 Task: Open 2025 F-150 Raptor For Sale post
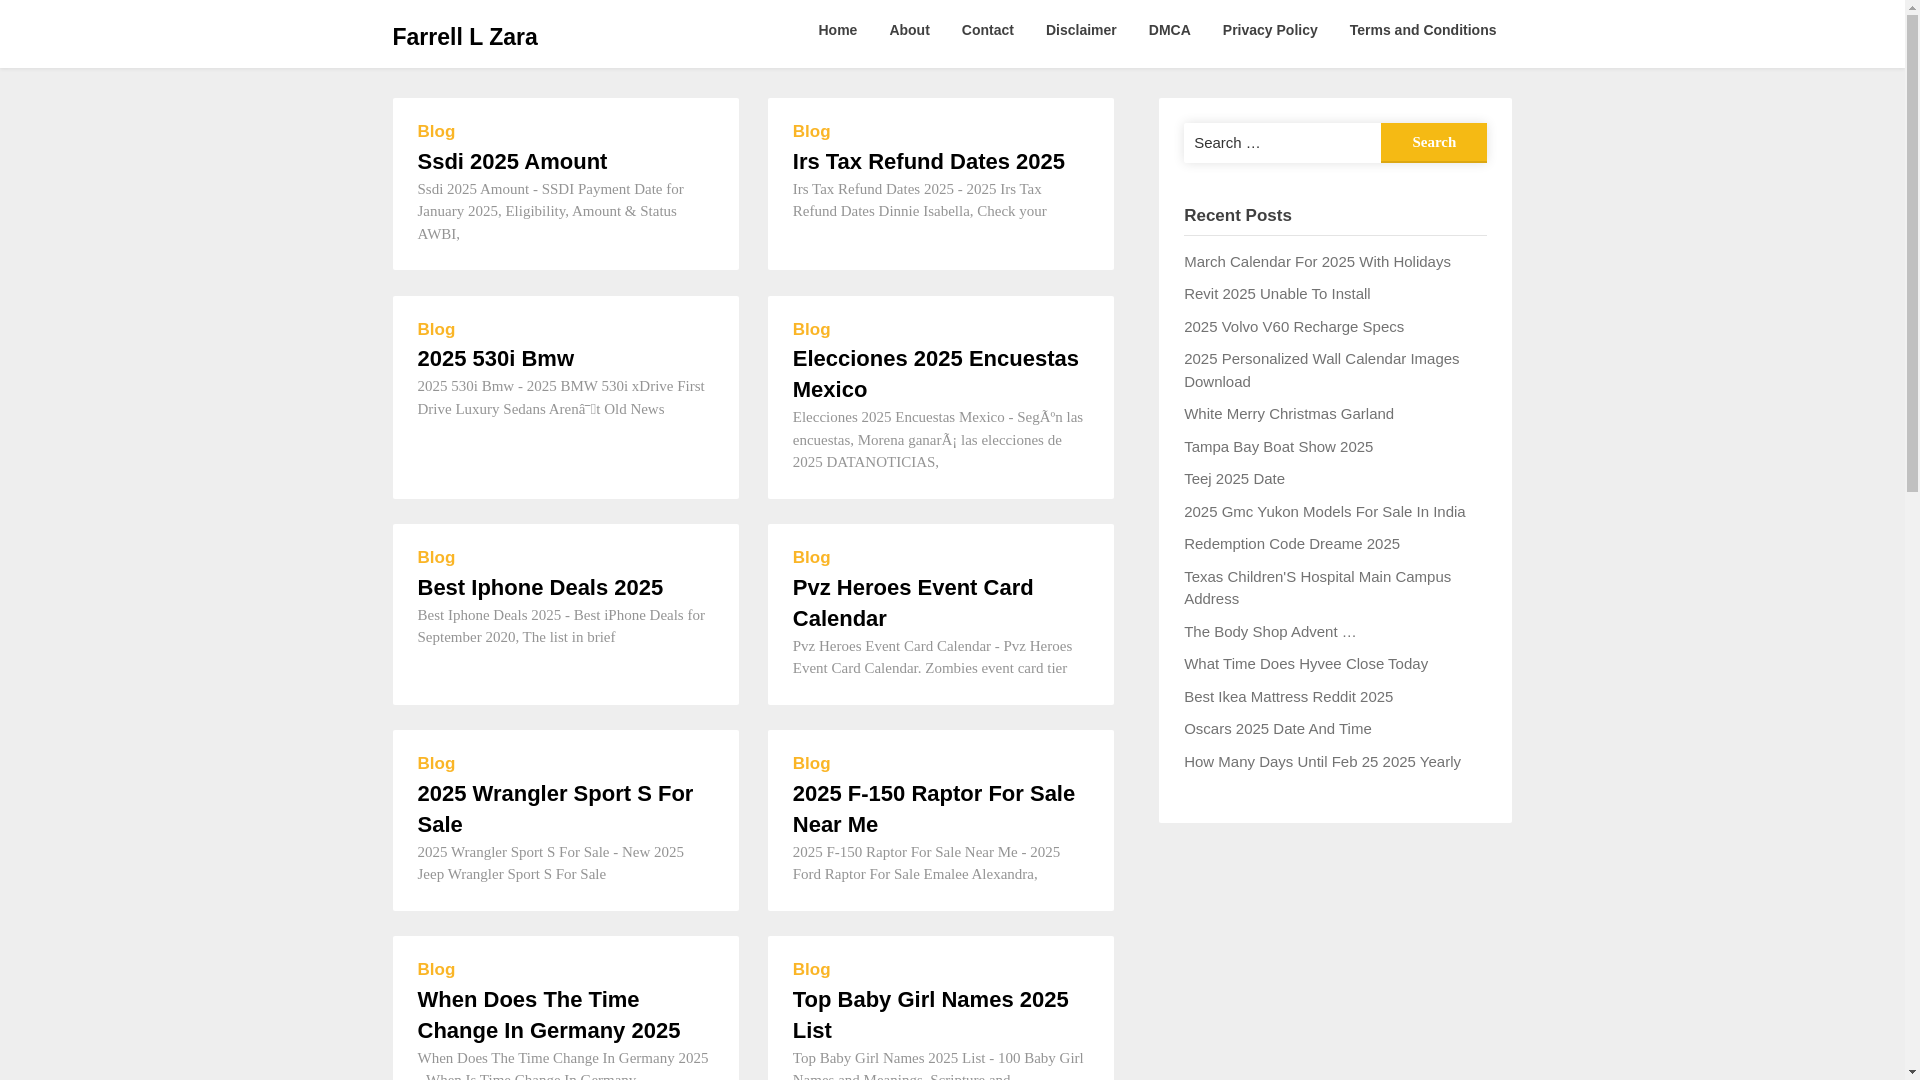point(933,809)
